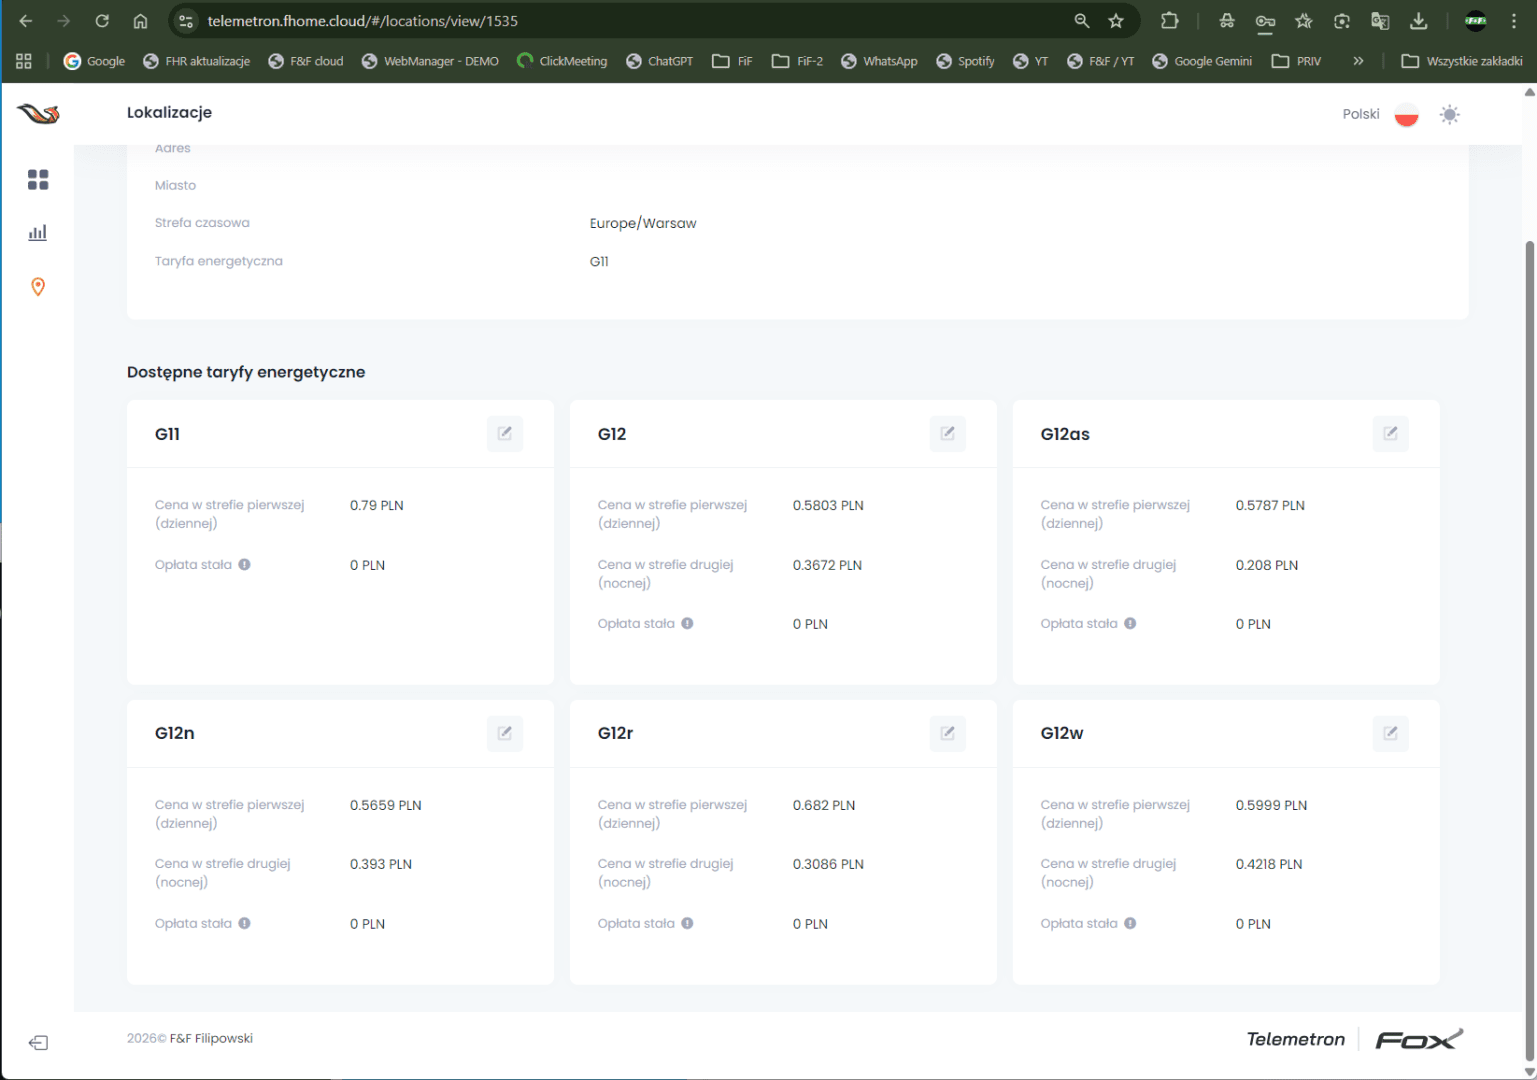Click the Telemetron bird logo

38,114
